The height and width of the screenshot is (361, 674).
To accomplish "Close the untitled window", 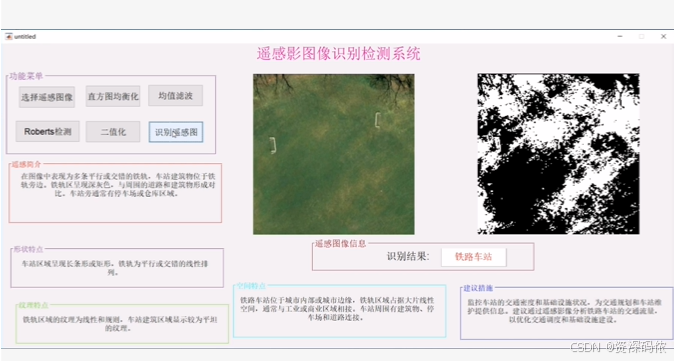I will 663,37.
